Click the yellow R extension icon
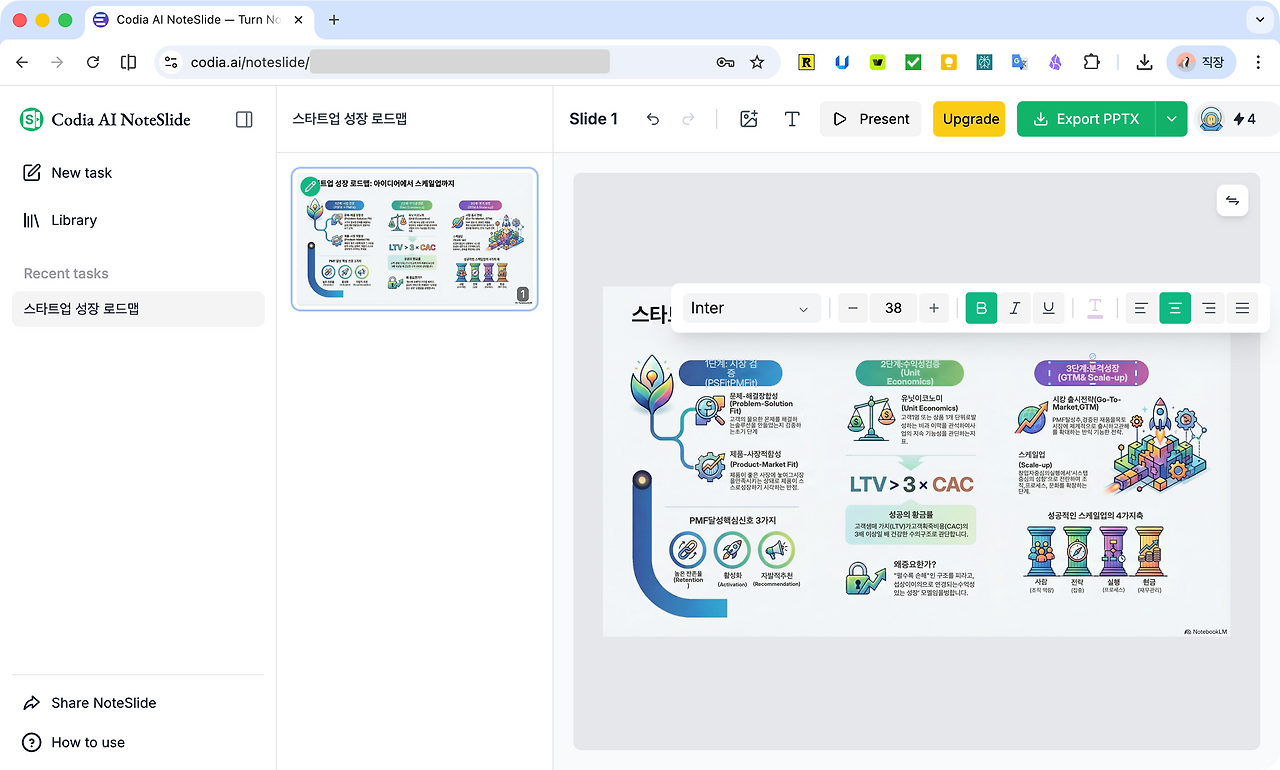 (x=807, y=62)
